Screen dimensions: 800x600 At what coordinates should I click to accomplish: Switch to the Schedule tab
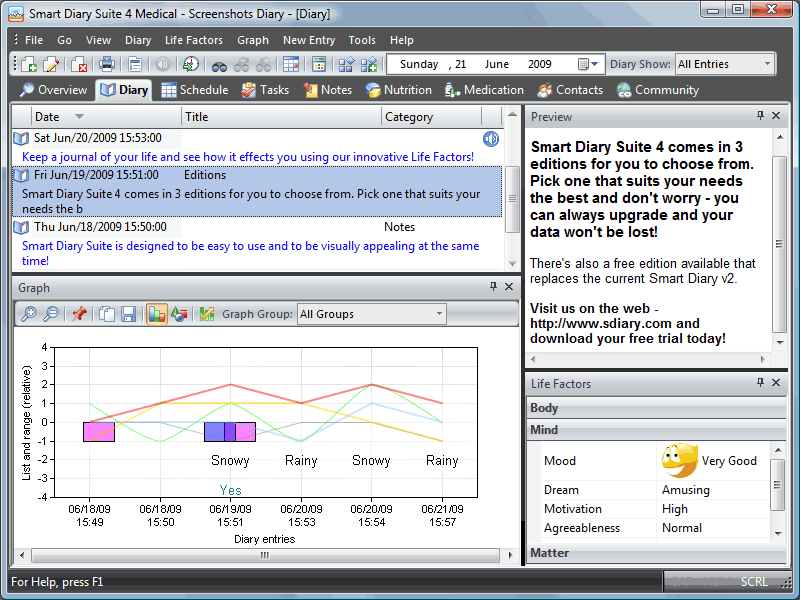click(195, 90)
